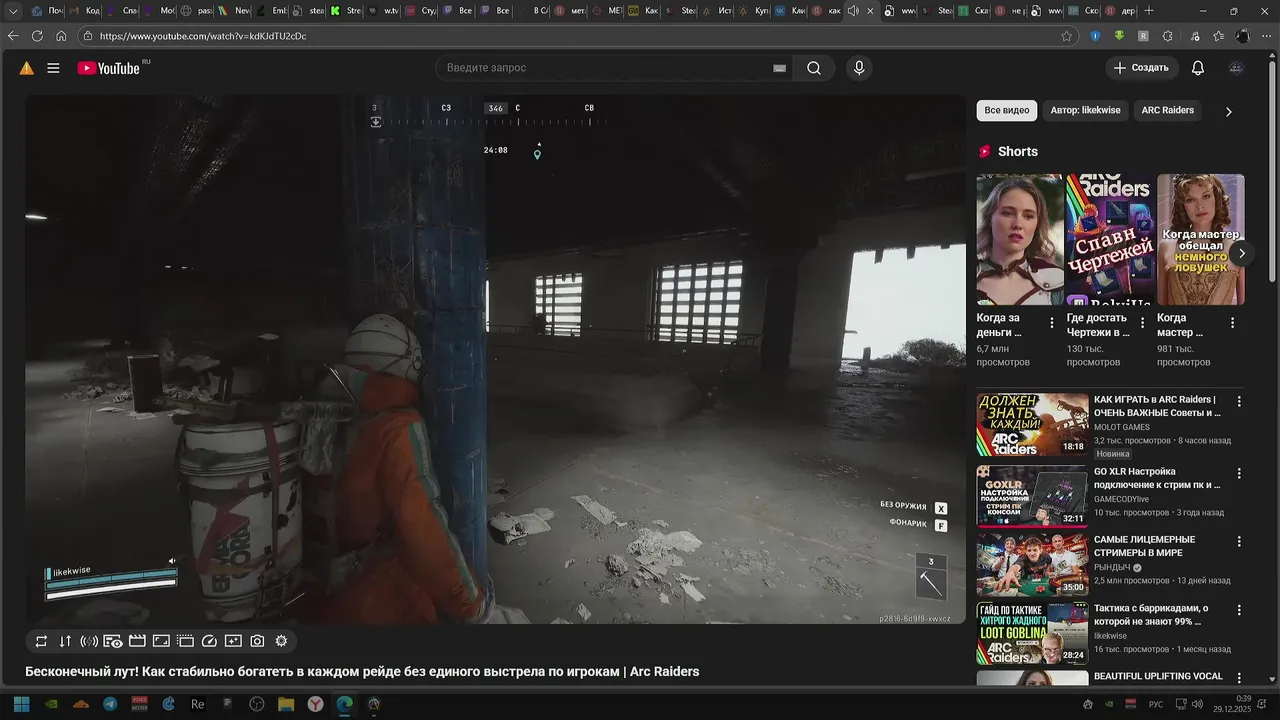Open the 28:24 Loot Goblin video thumbnail

pos(1032,633)
